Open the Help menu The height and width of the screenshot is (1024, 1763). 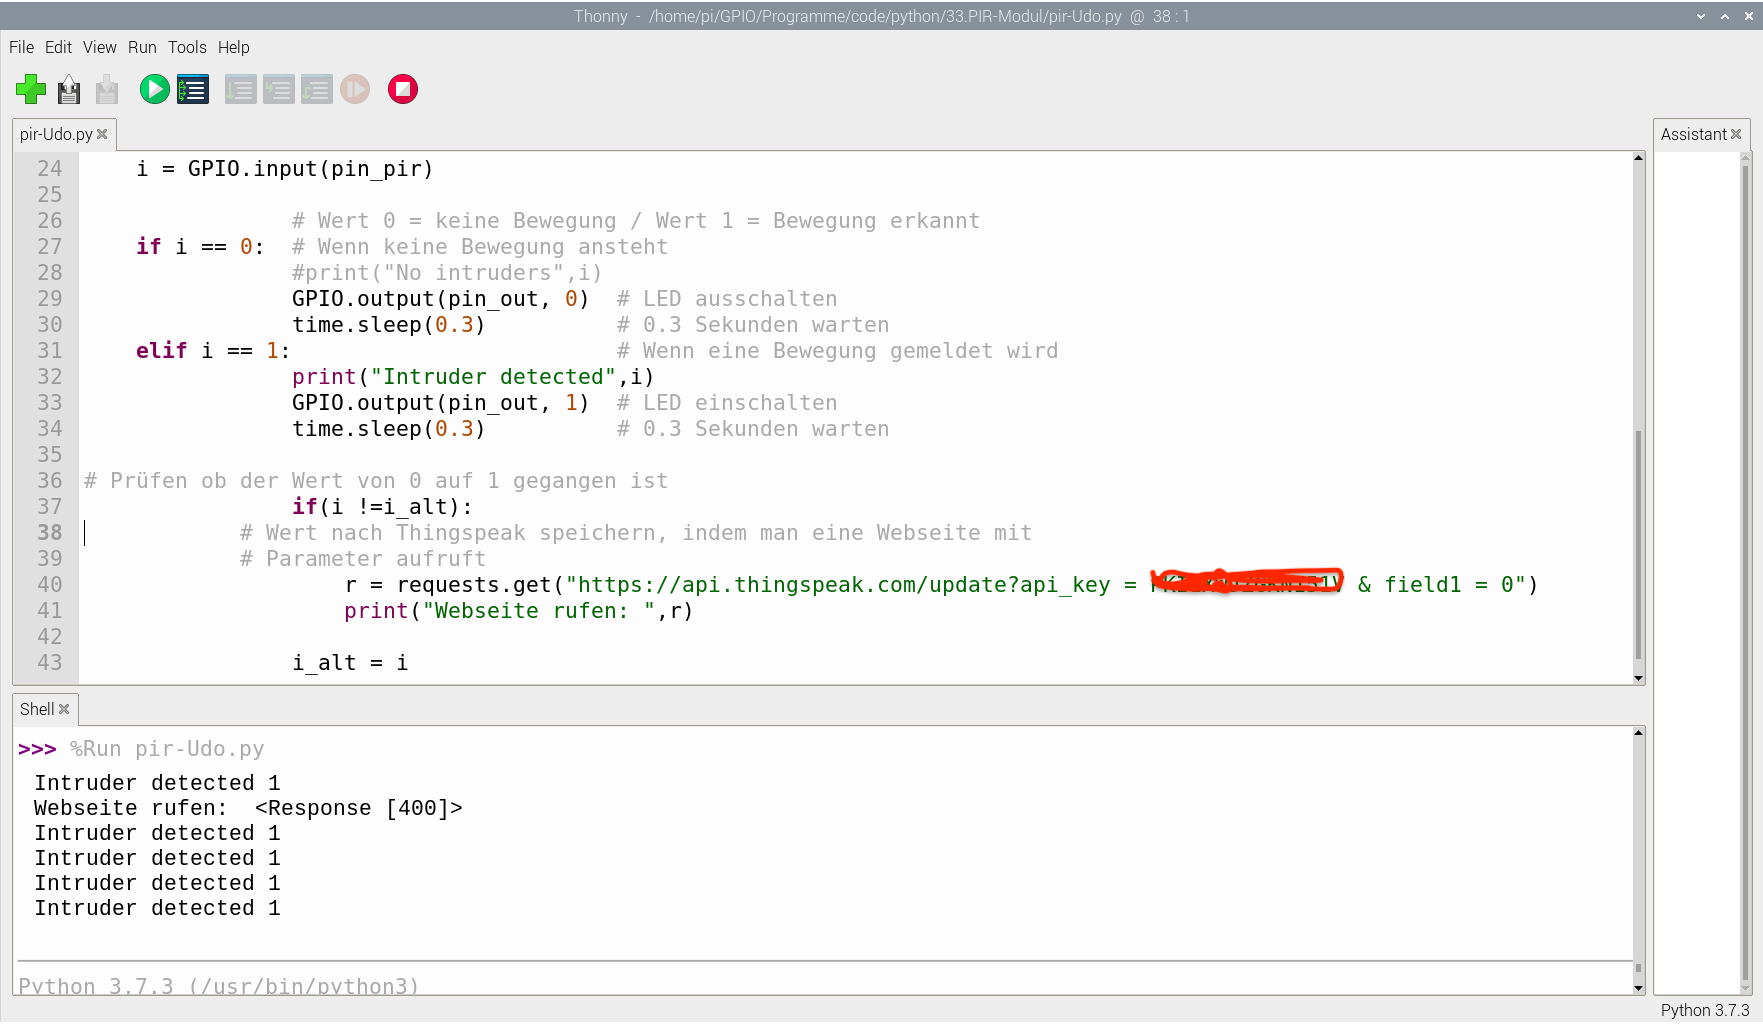233,47
